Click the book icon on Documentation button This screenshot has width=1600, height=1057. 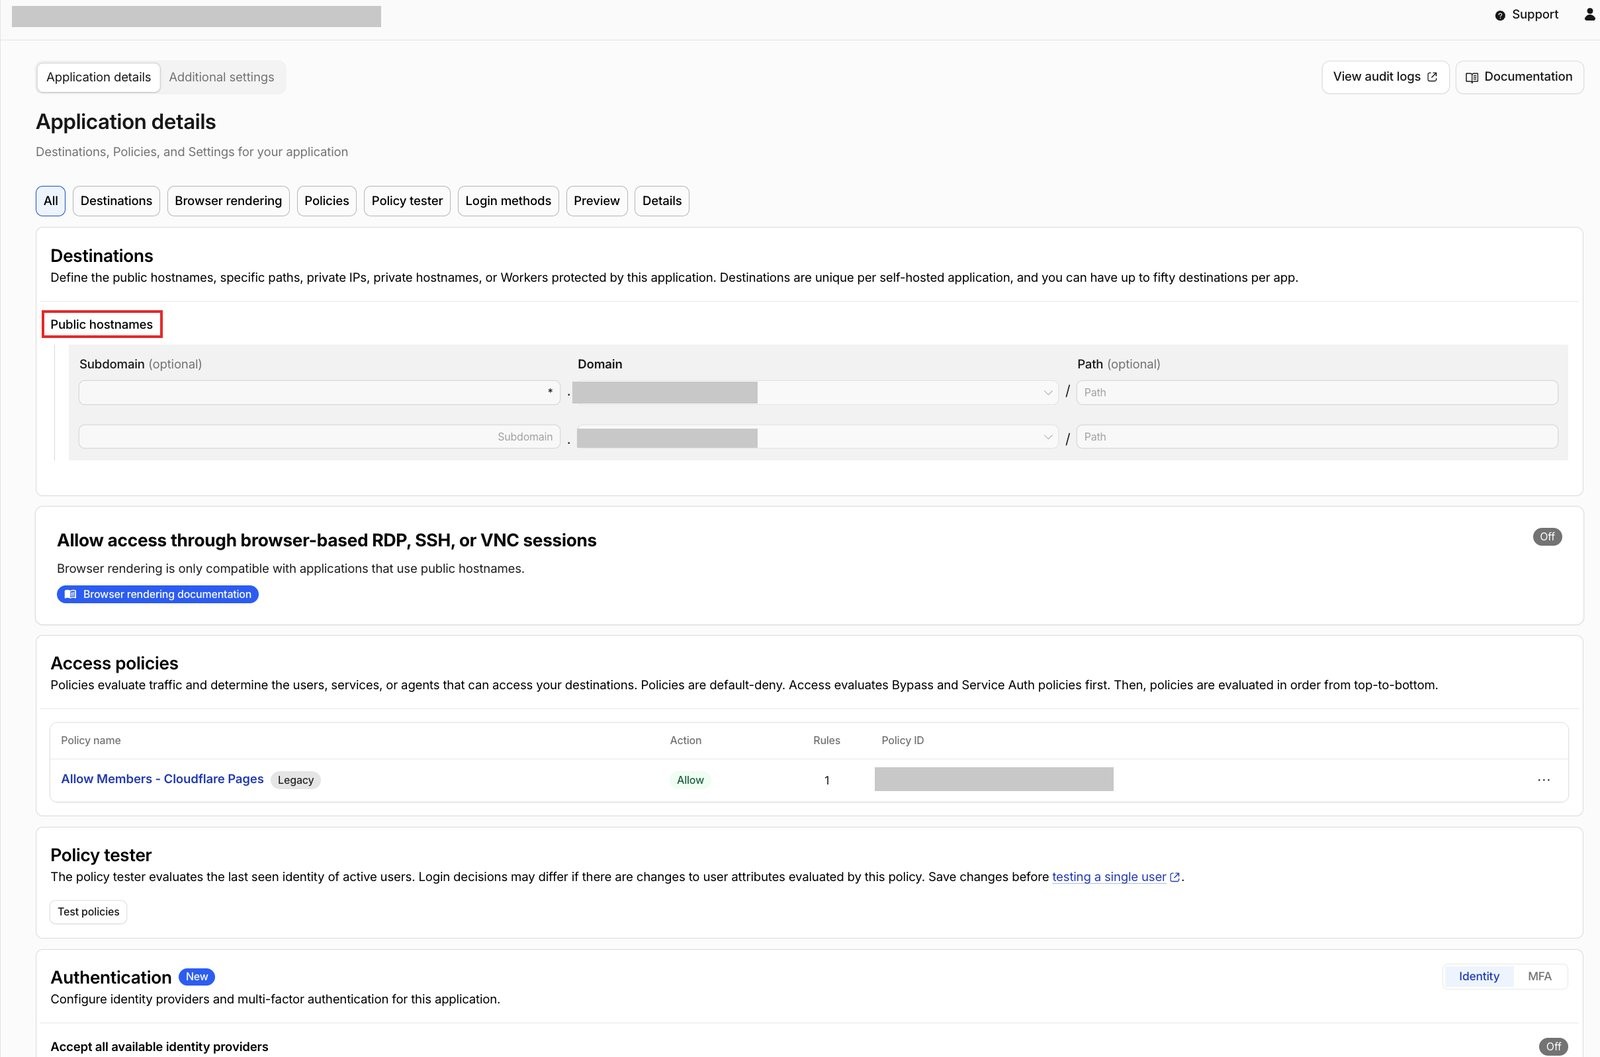(x=1472, y=77)
